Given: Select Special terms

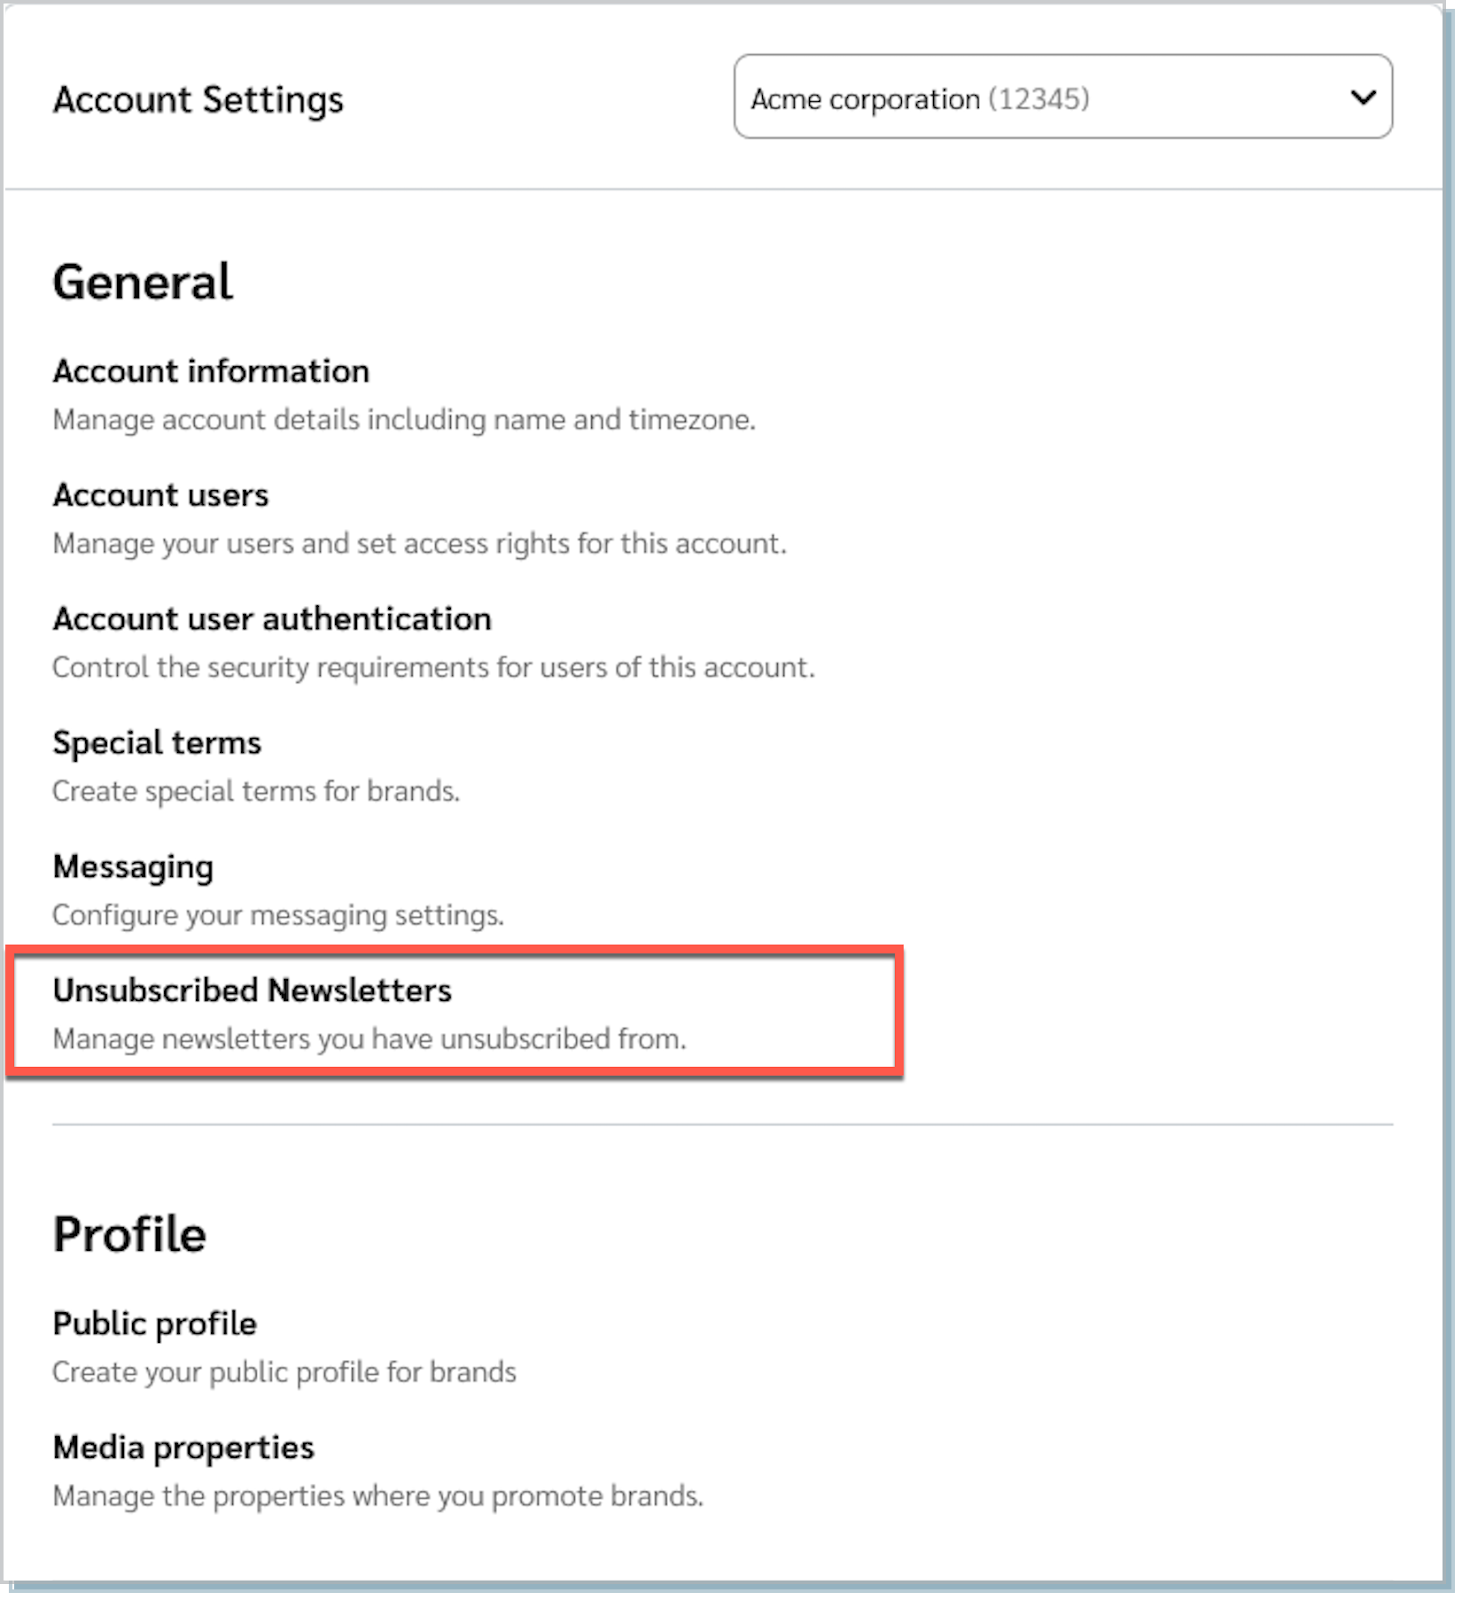Looking at the screenshot, I should coord(157,743).
